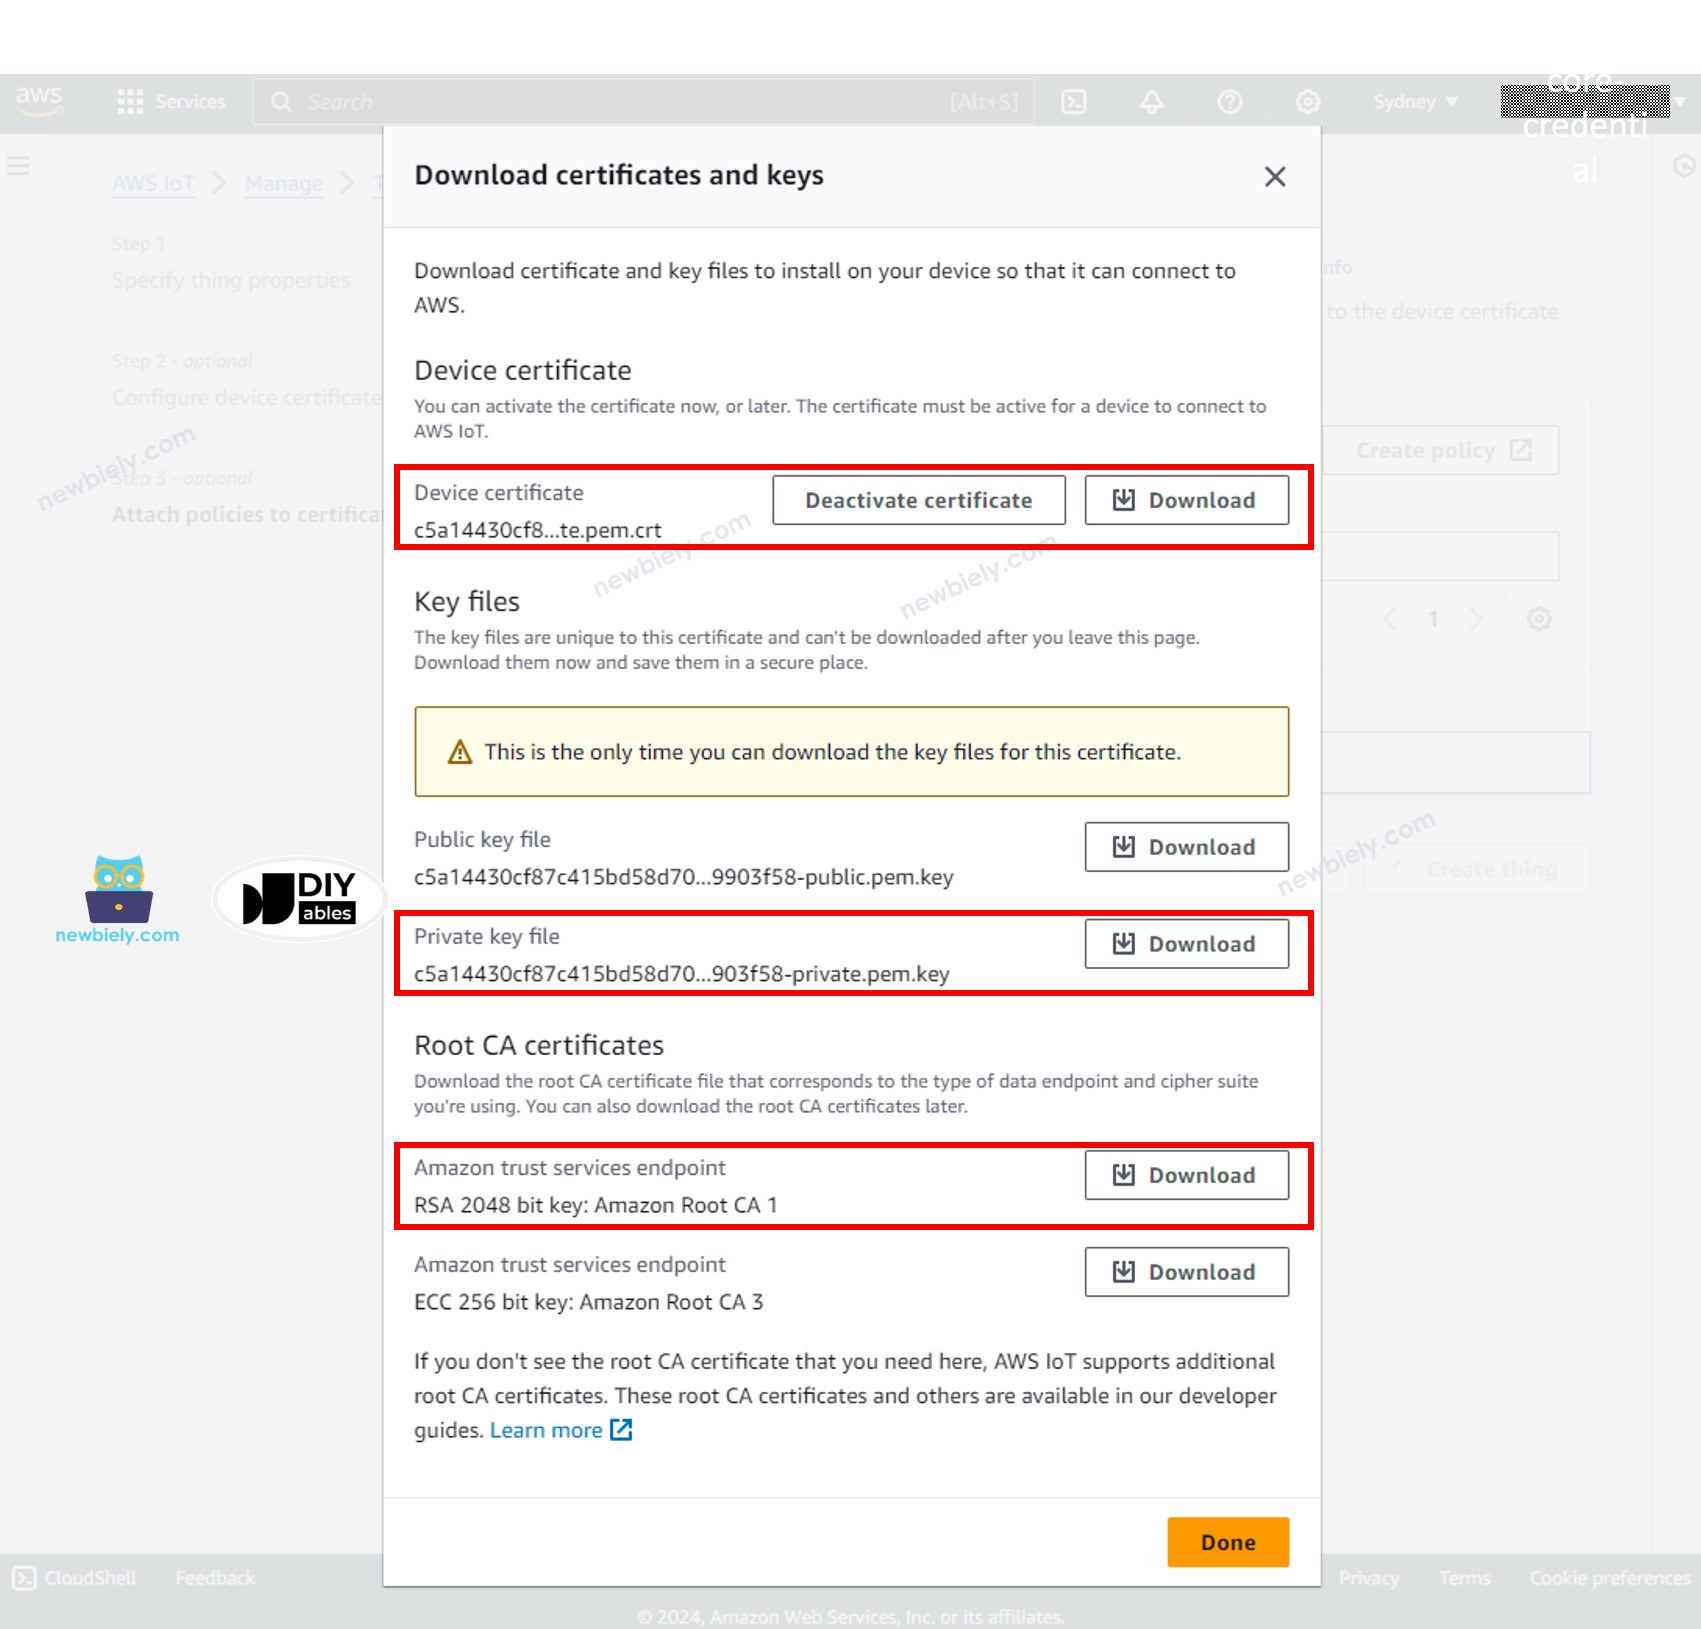Screen dimensions: 1701x1629
Task: Download the private key file
Action: tap(1186, 943)
